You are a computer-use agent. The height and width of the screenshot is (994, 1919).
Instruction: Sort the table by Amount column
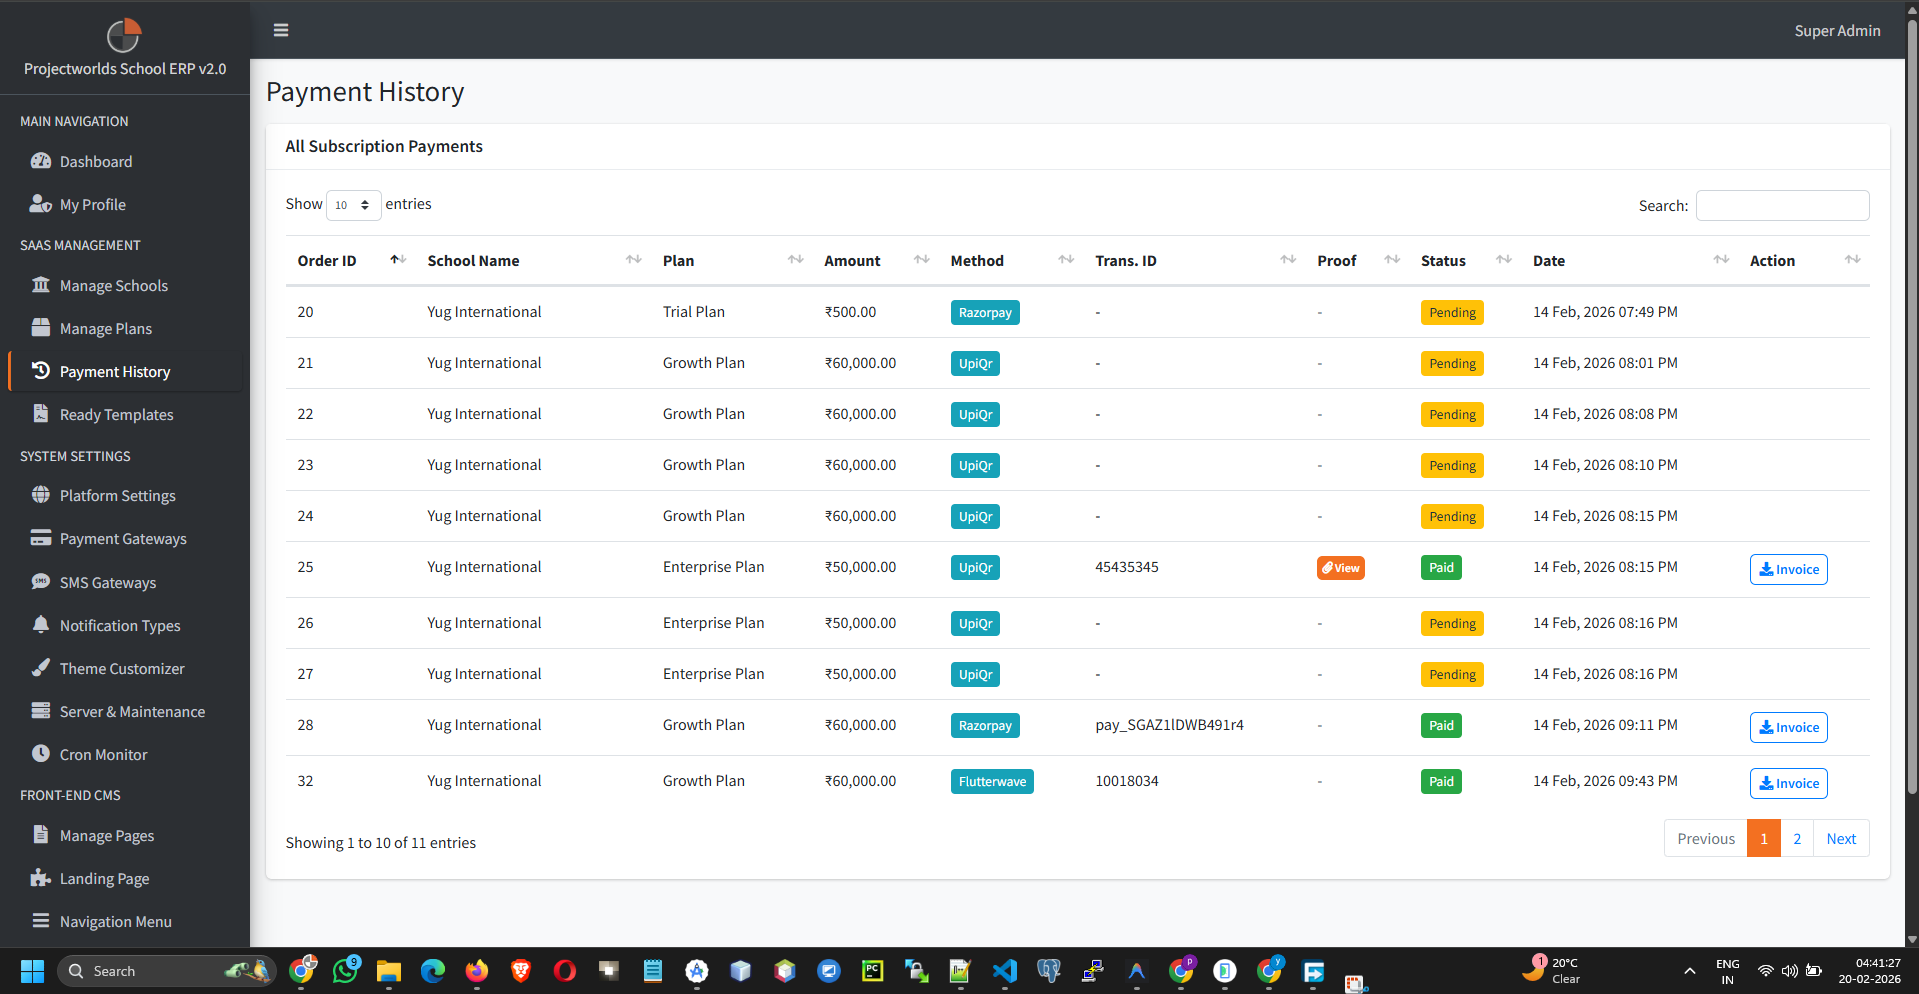[x=851, y=260]
